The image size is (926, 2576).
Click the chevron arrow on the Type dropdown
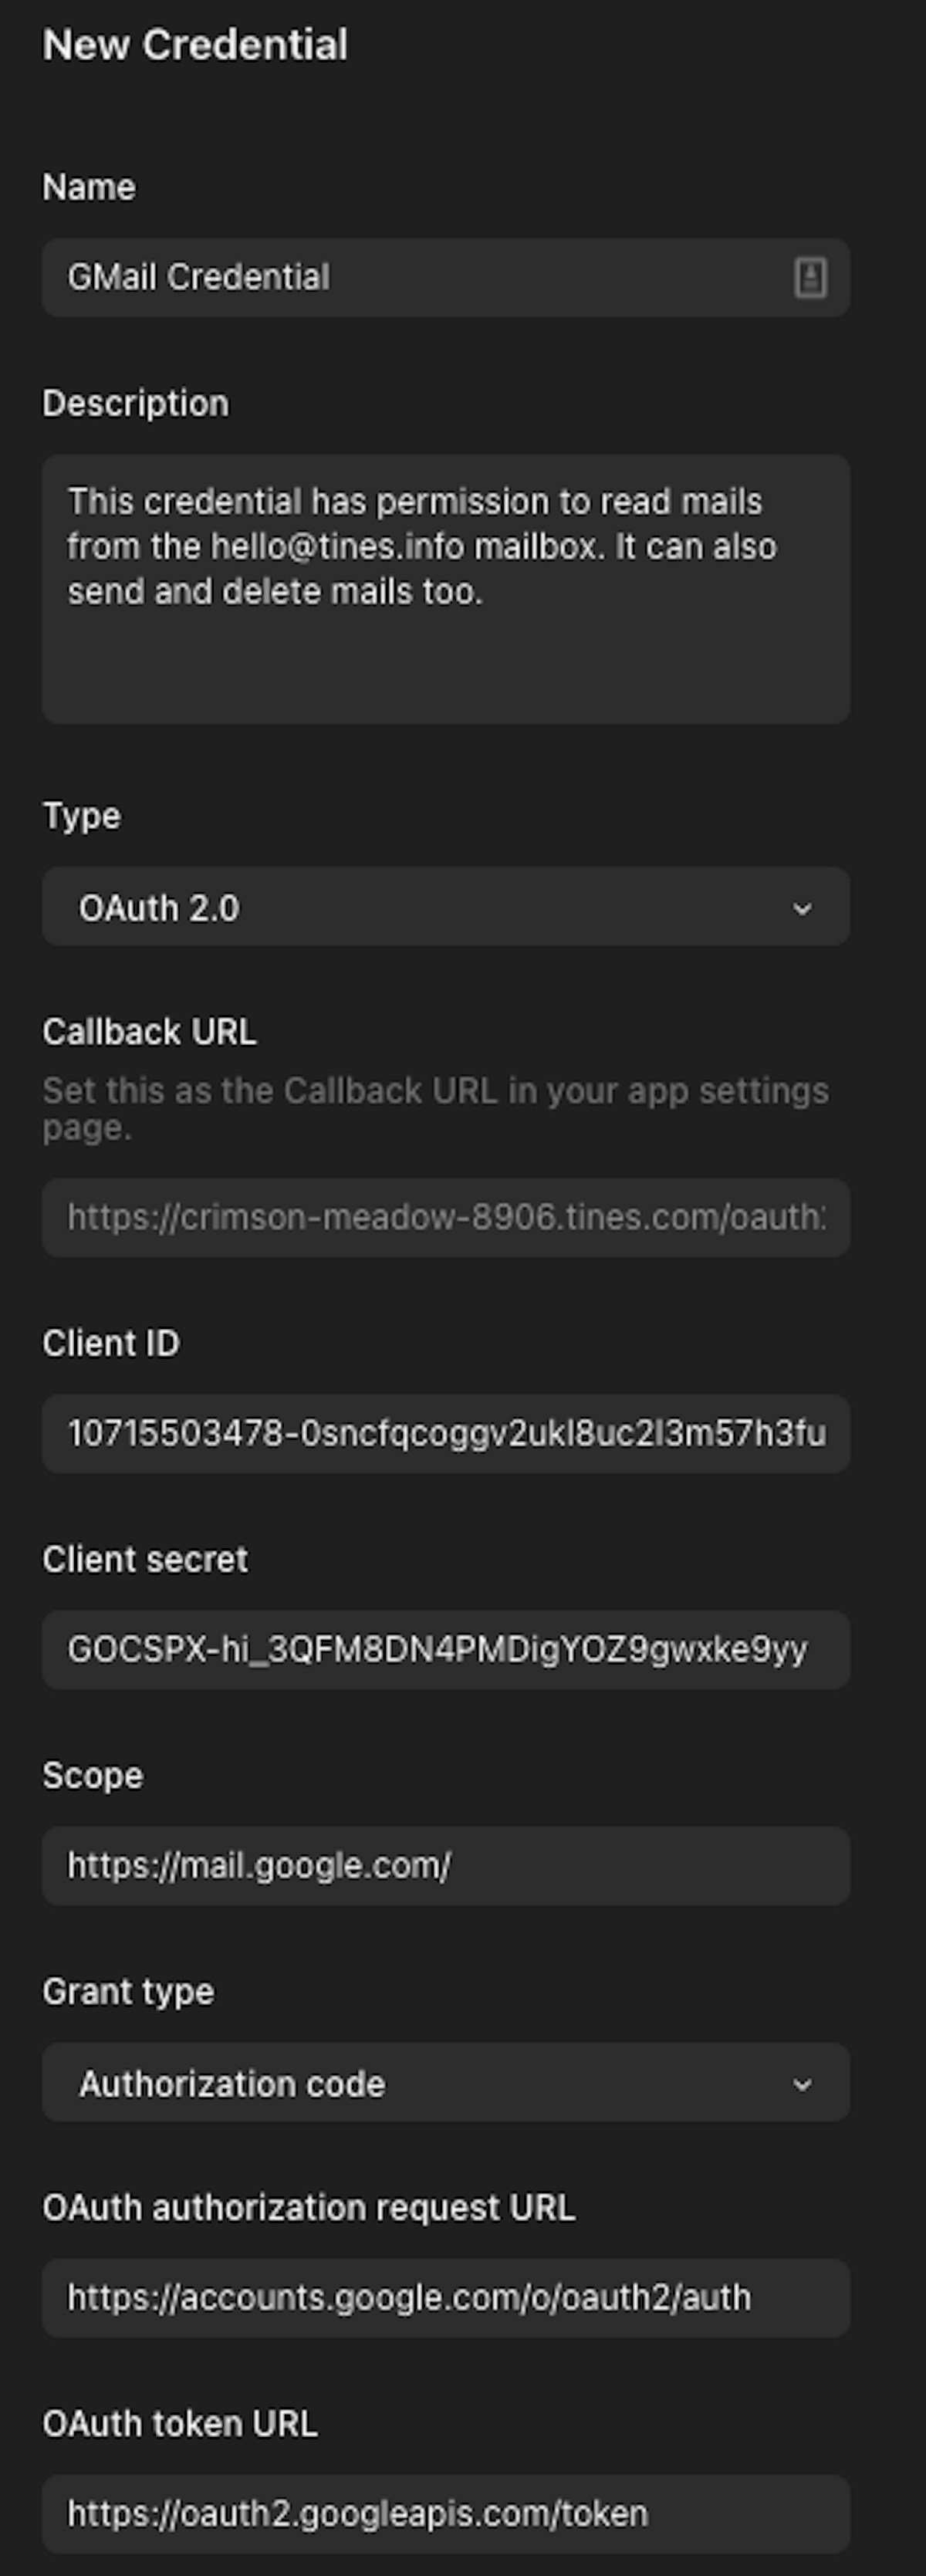point(802,908)
